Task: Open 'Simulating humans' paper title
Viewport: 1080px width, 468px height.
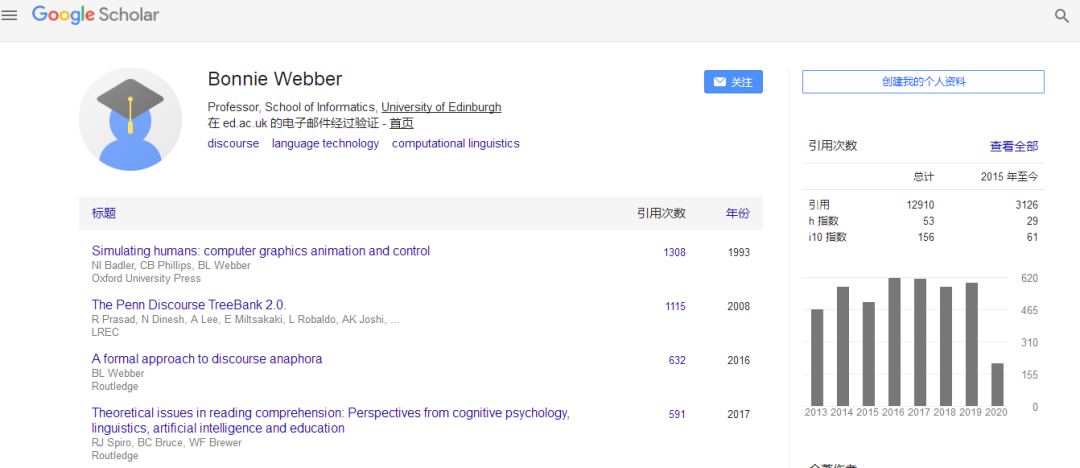Action: click(260, 251)
